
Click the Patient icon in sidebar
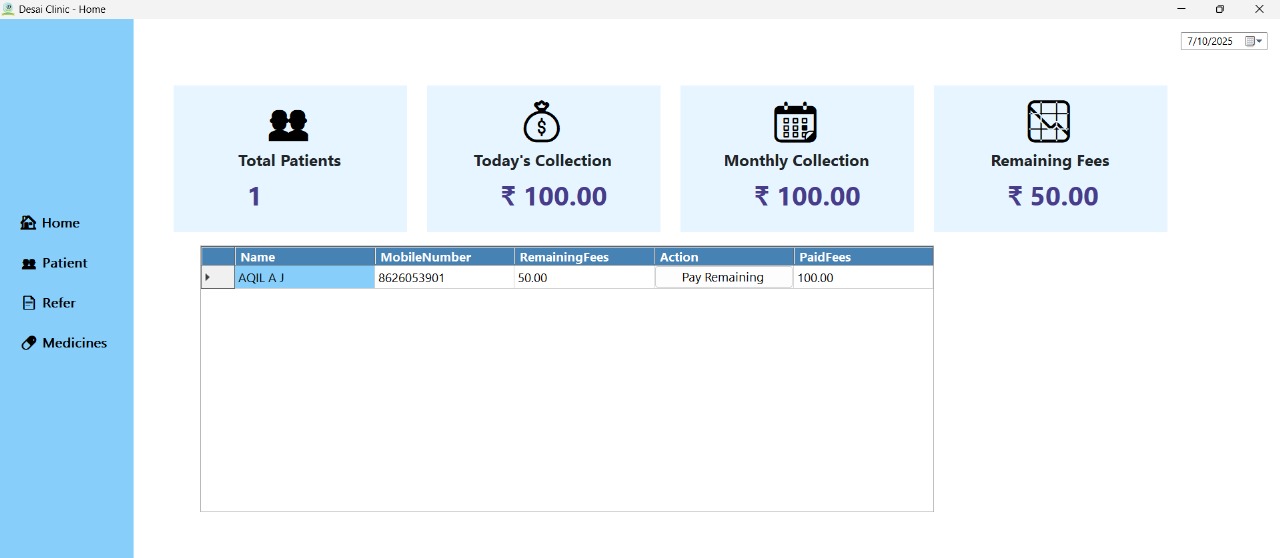point(29,264)
